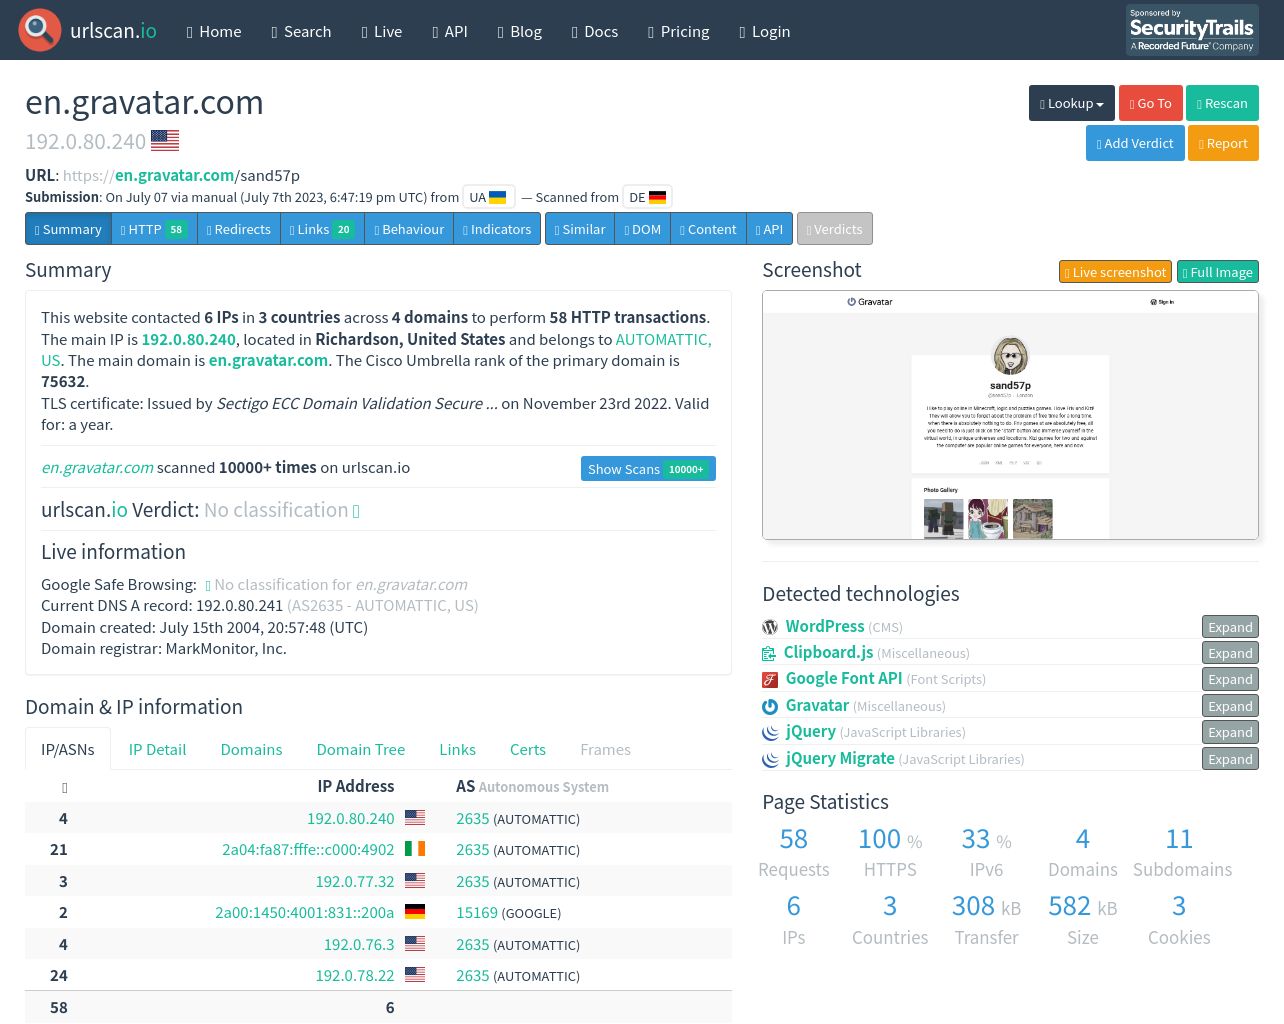Click the US flag beside 192.0.80.240 header
The image size is (1284, 1024).
coord(165,141)
